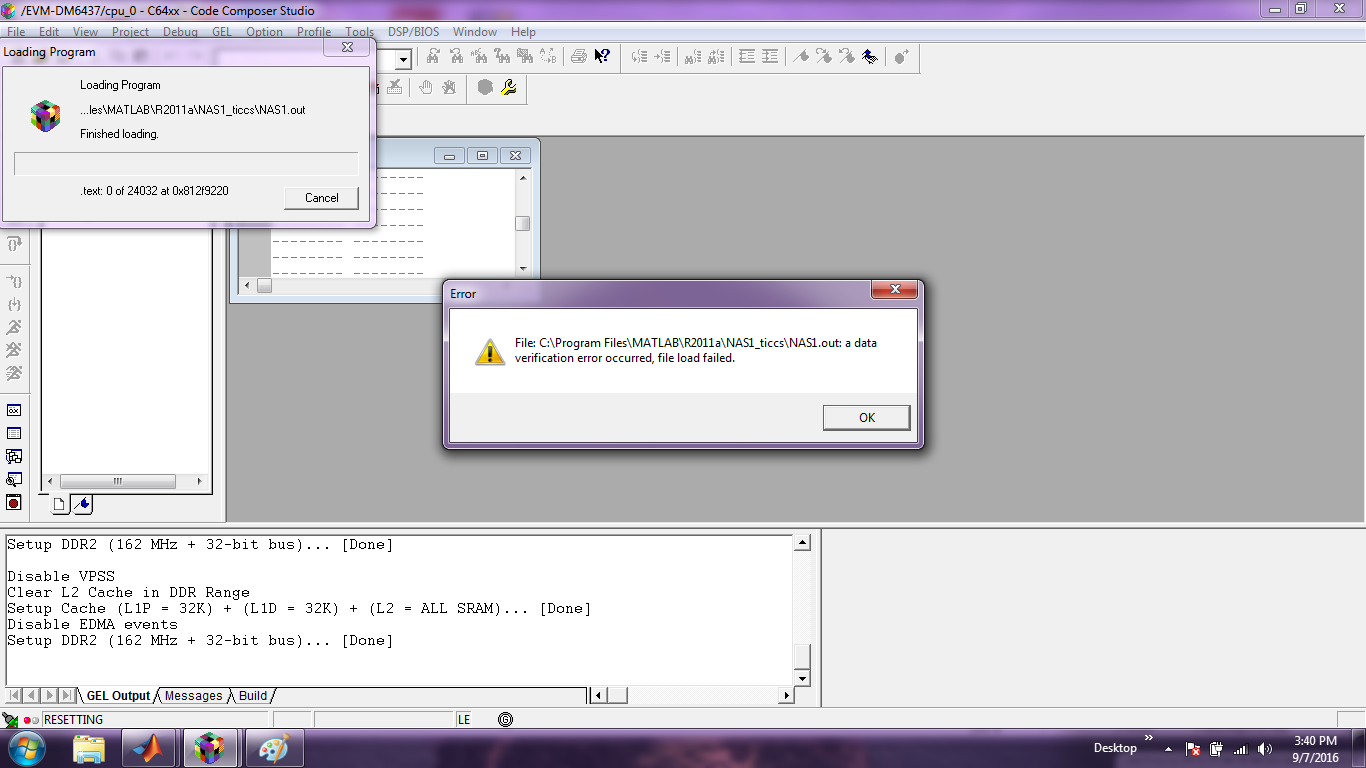Click OK in the Error dialog
The width and height of the screenshot is (1366, 768).
(866, 418)
